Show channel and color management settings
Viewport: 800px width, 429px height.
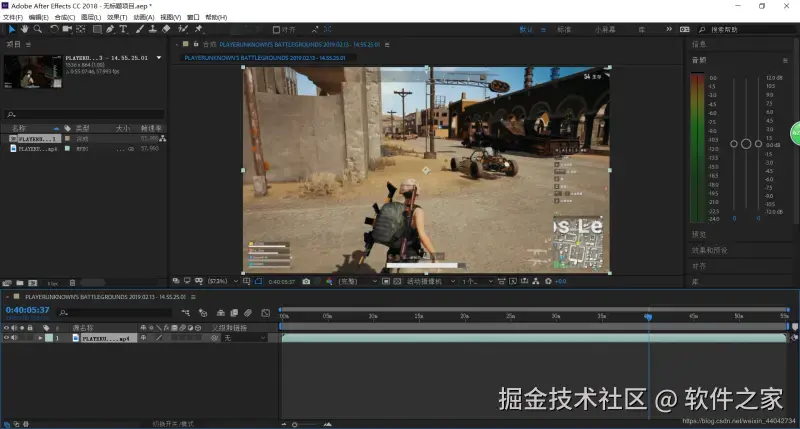(x=329, y=281)
